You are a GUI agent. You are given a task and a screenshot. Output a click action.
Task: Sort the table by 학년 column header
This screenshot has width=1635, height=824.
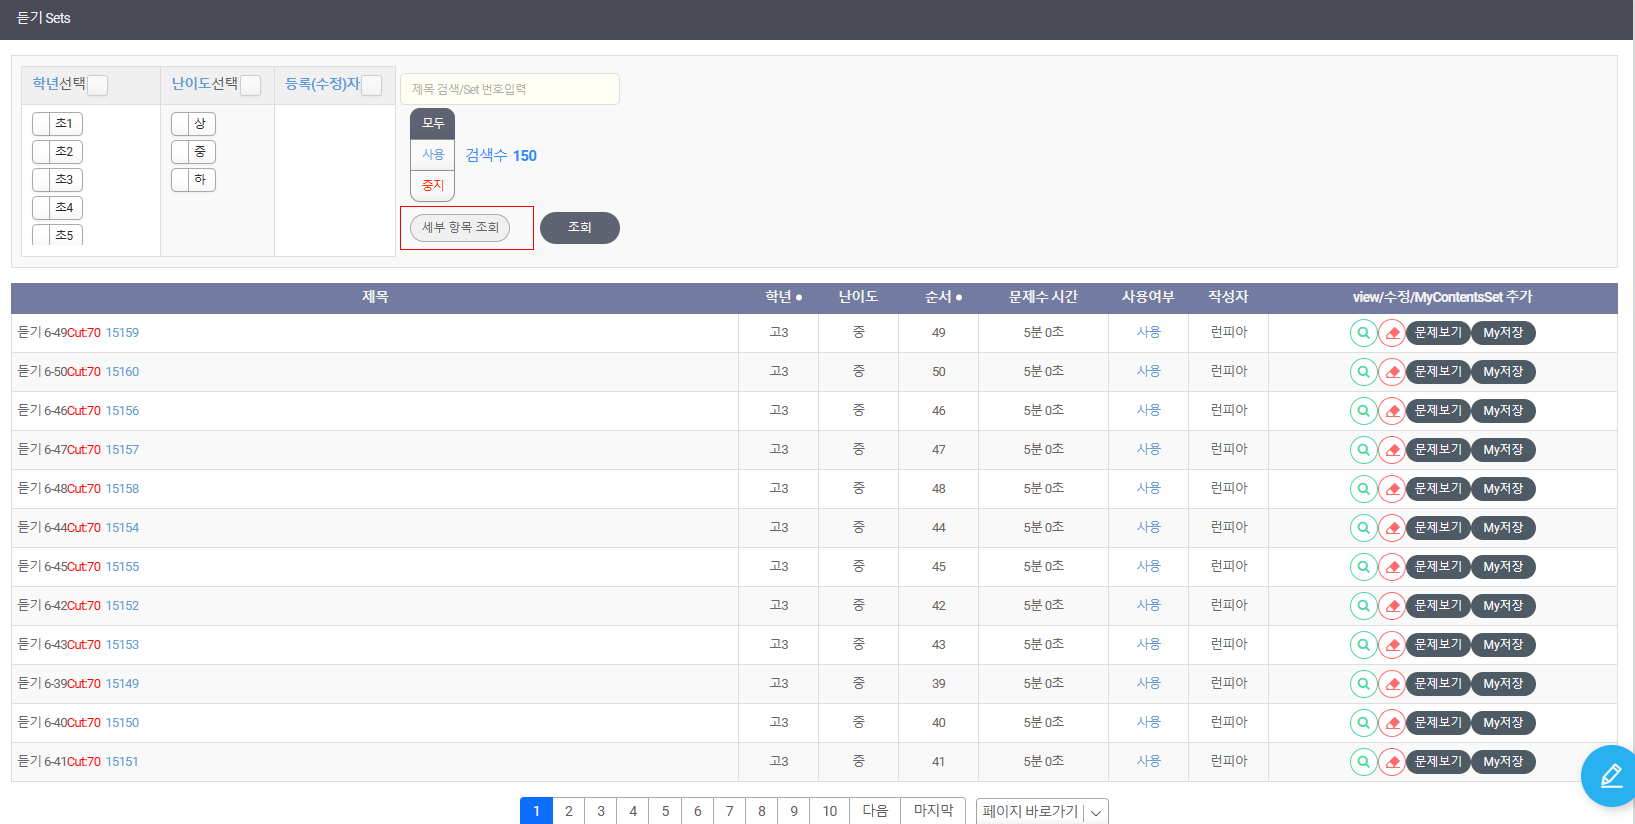(783, 297)
